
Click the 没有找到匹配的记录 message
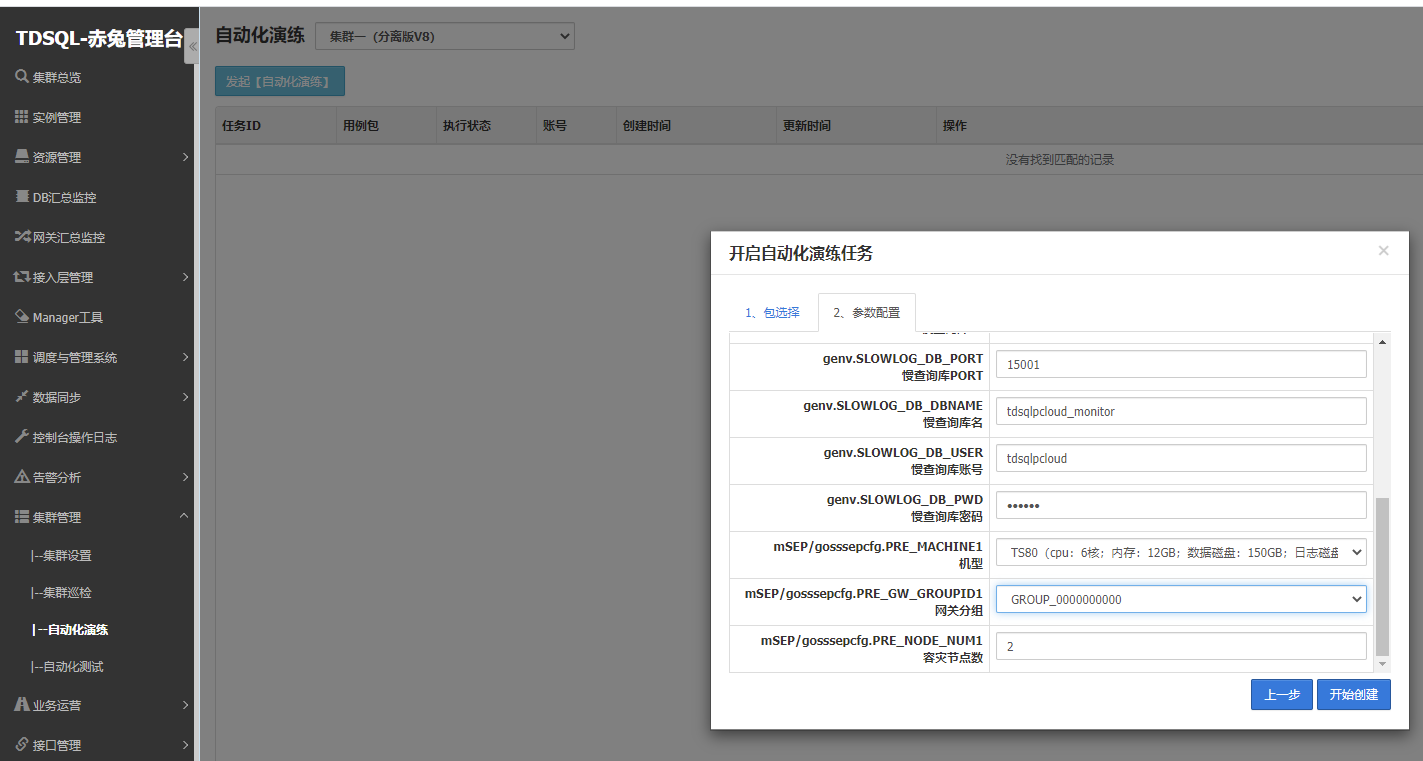click(1060, 160)
